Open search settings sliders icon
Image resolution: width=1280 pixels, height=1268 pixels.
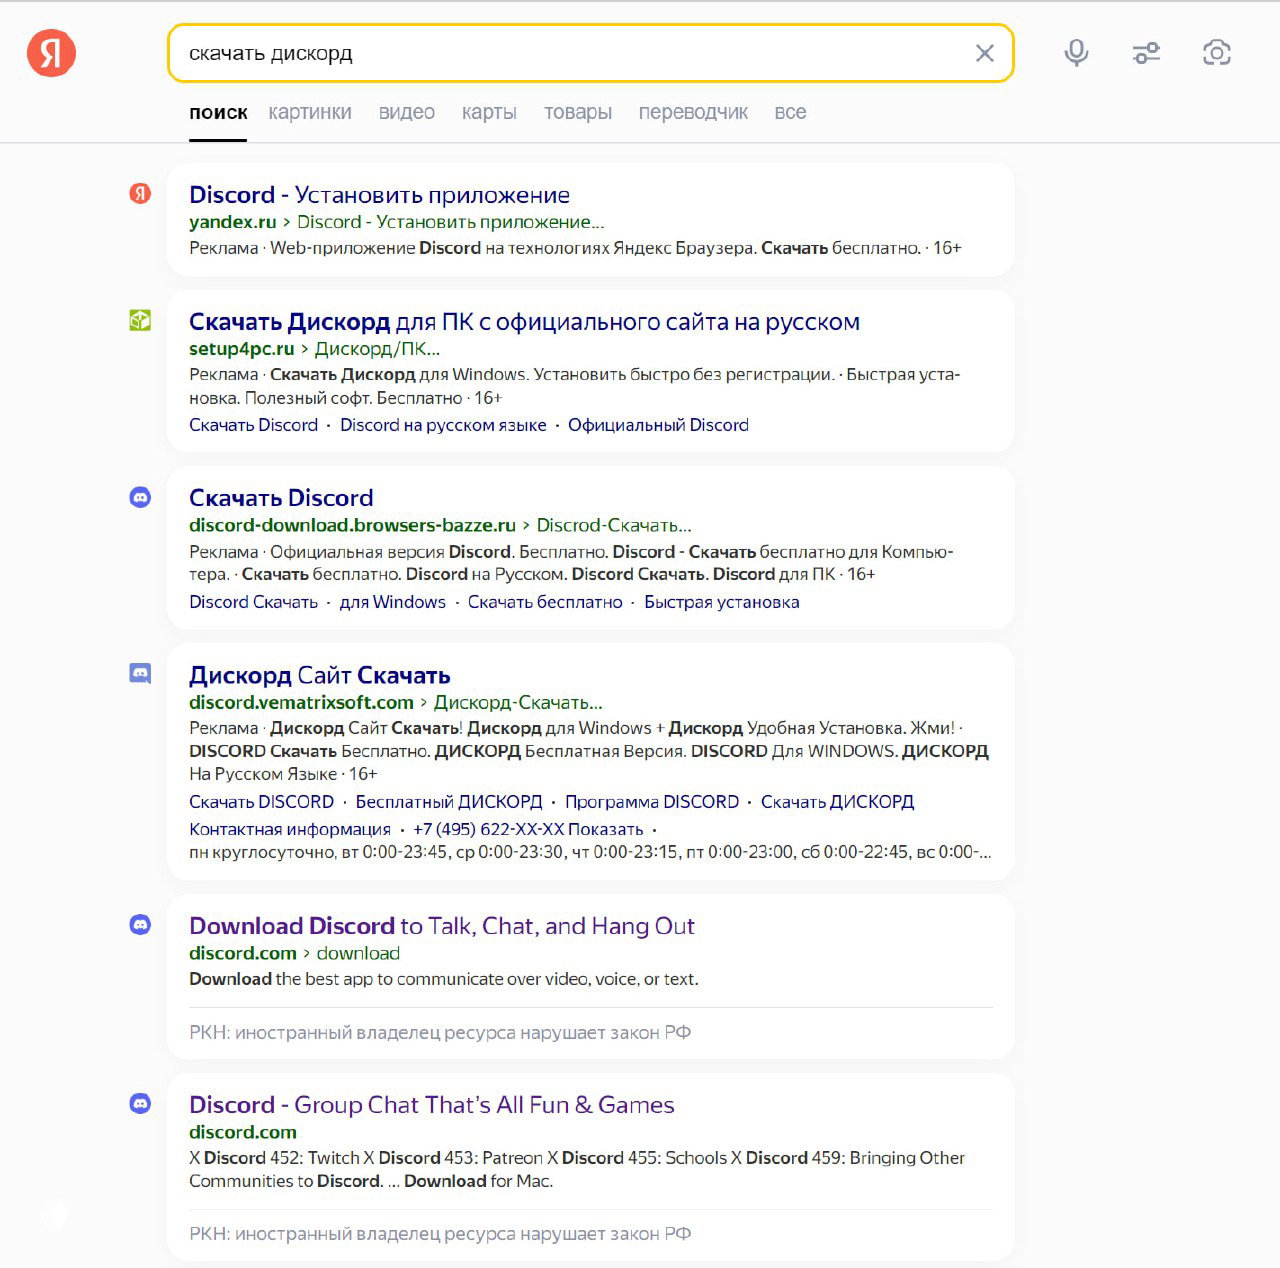pos(1146,53)
